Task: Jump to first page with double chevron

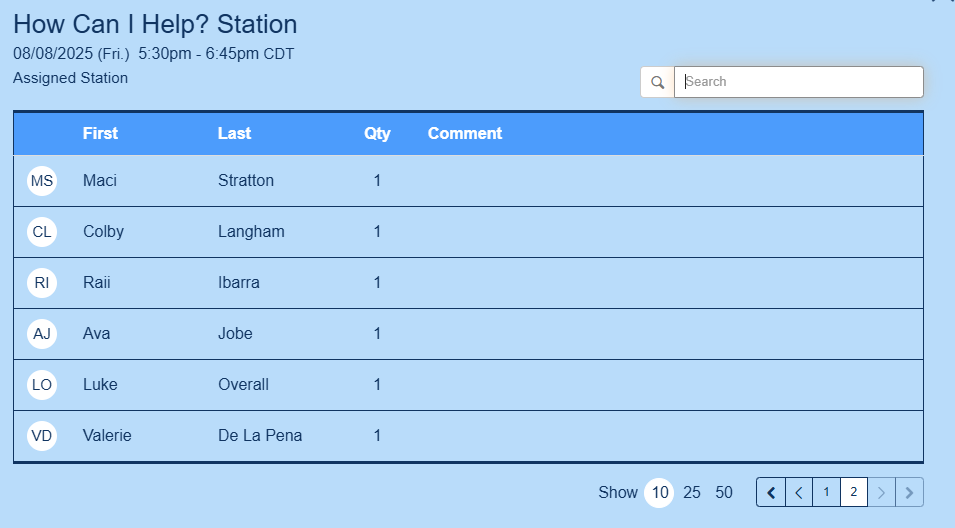Action: [x=771, y=492]
